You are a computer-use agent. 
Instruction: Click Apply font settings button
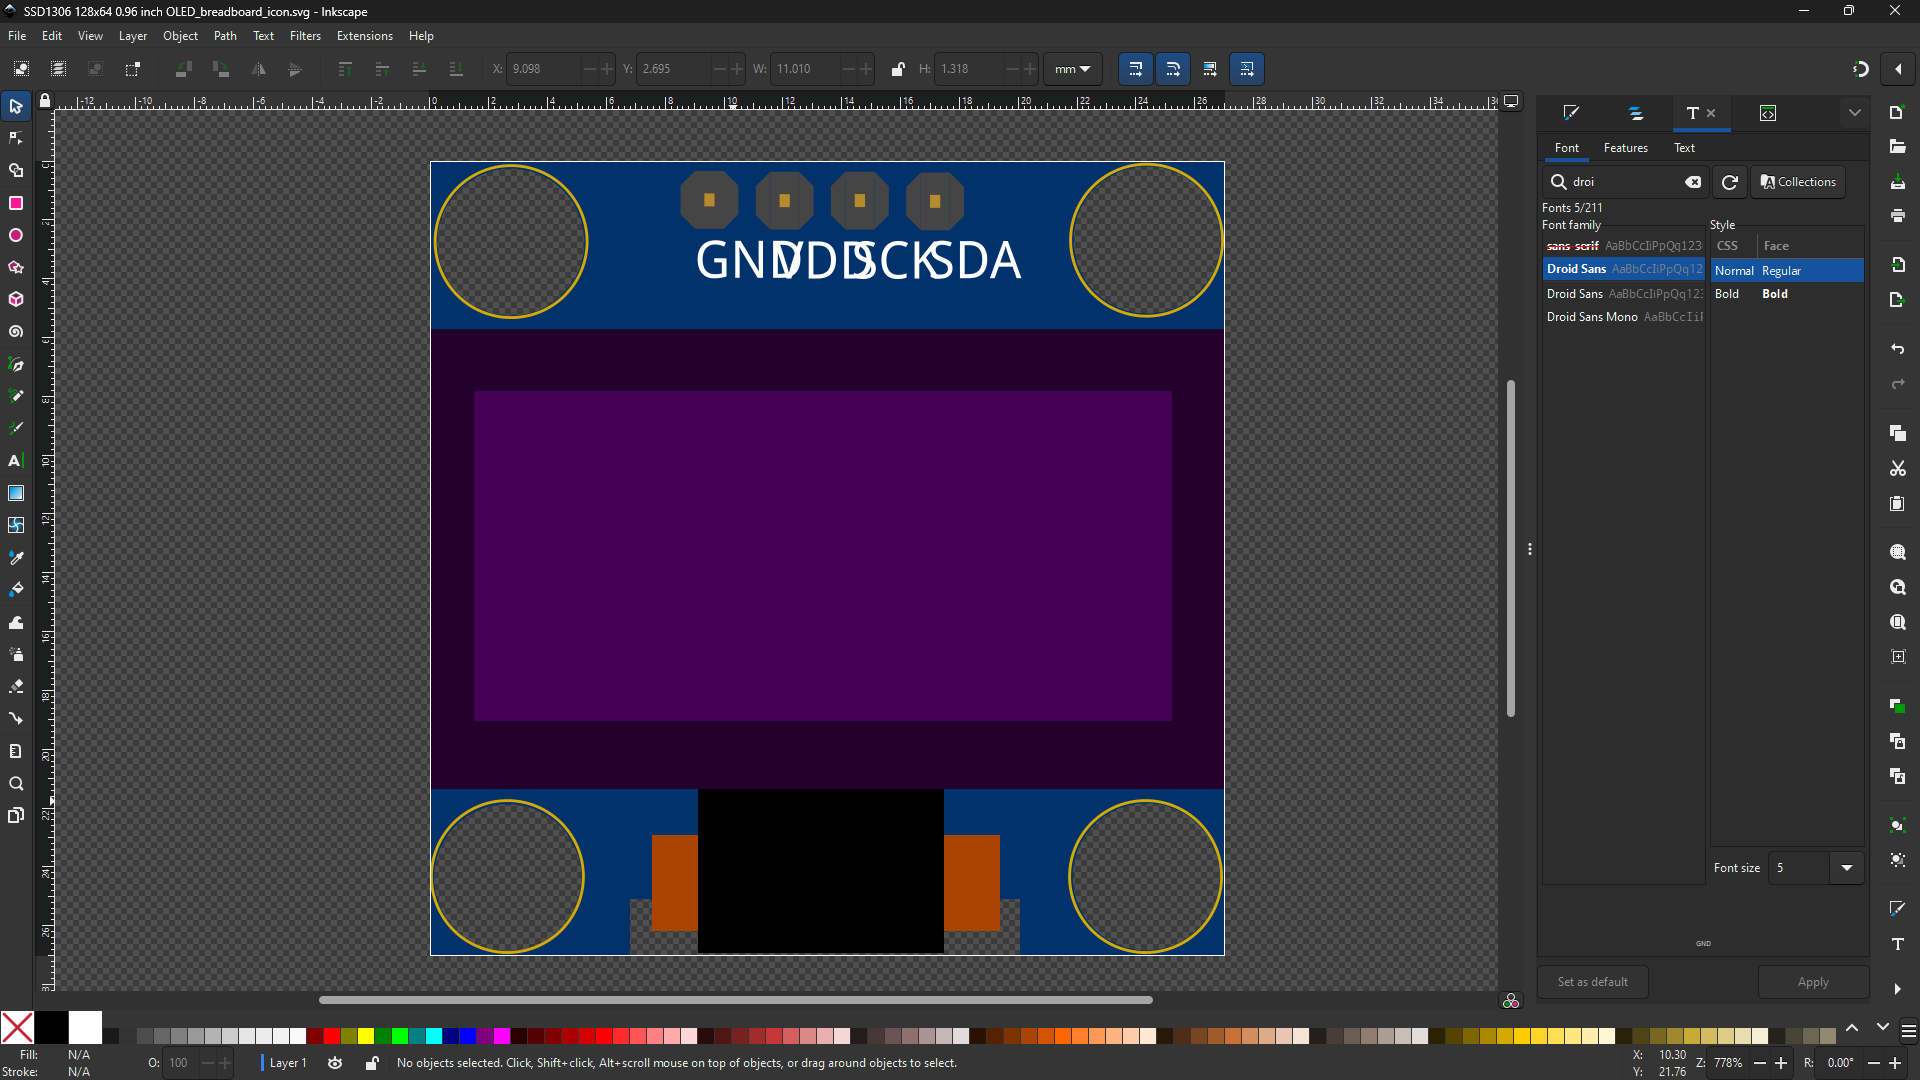(1812, 981)
